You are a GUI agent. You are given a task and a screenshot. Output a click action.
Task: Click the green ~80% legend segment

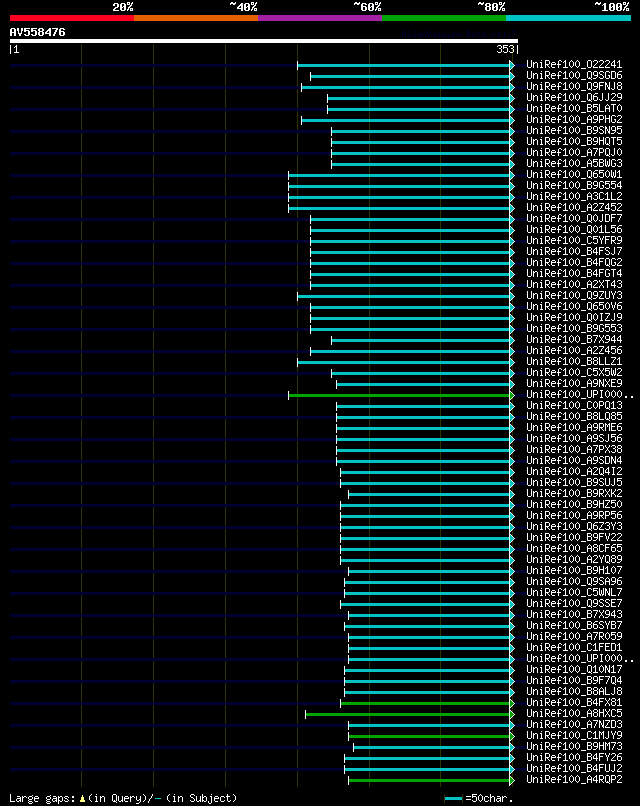(444, 18)
